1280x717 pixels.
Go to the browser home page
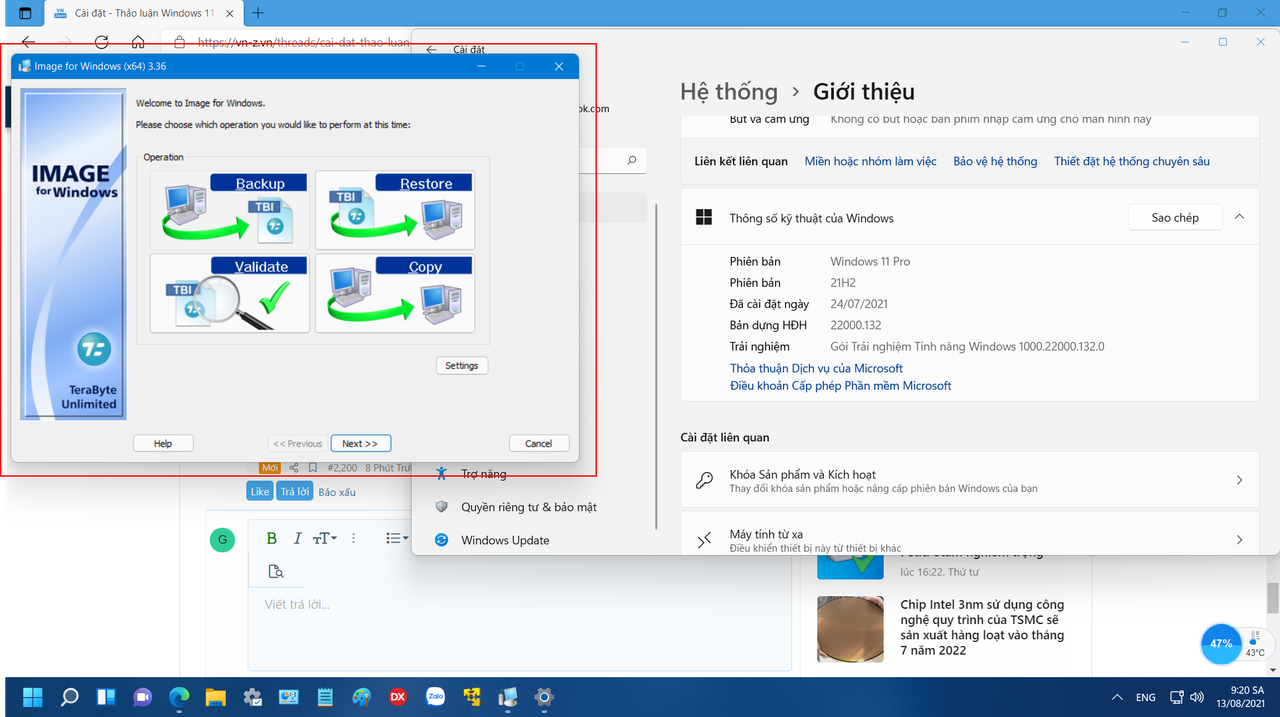[x=138, y=43]
